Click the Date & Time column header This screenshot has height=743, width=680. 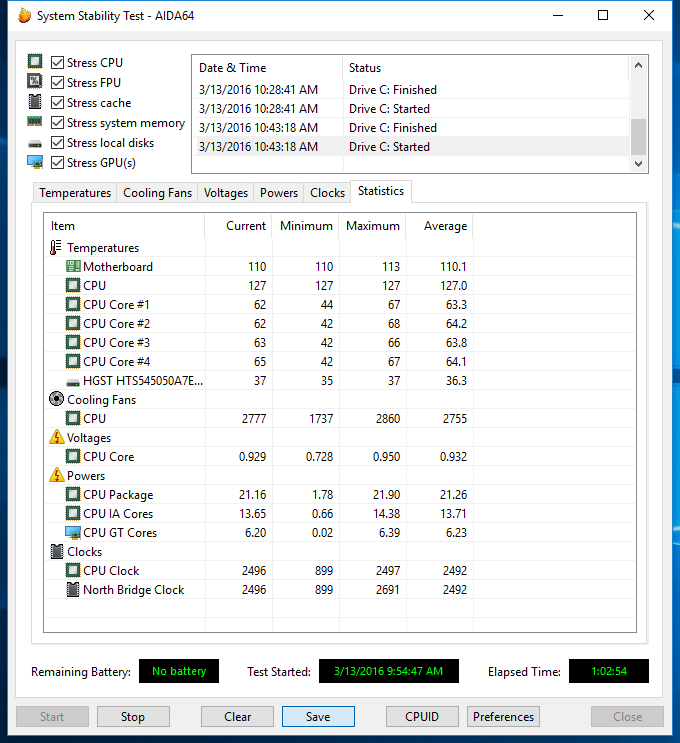point(267,68)
